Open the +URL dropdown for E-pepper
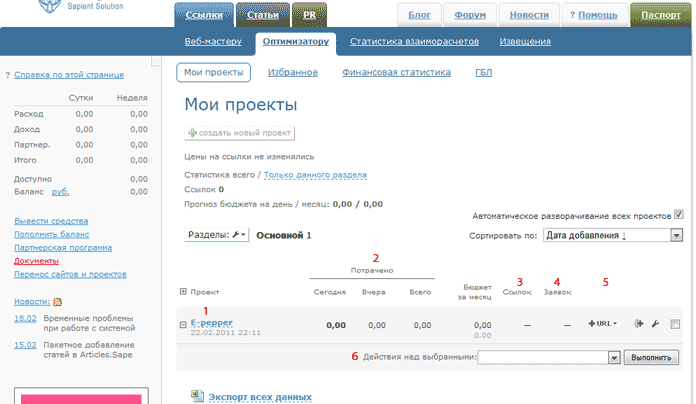This screenshot has height=404, width=696. click(603, 324)
